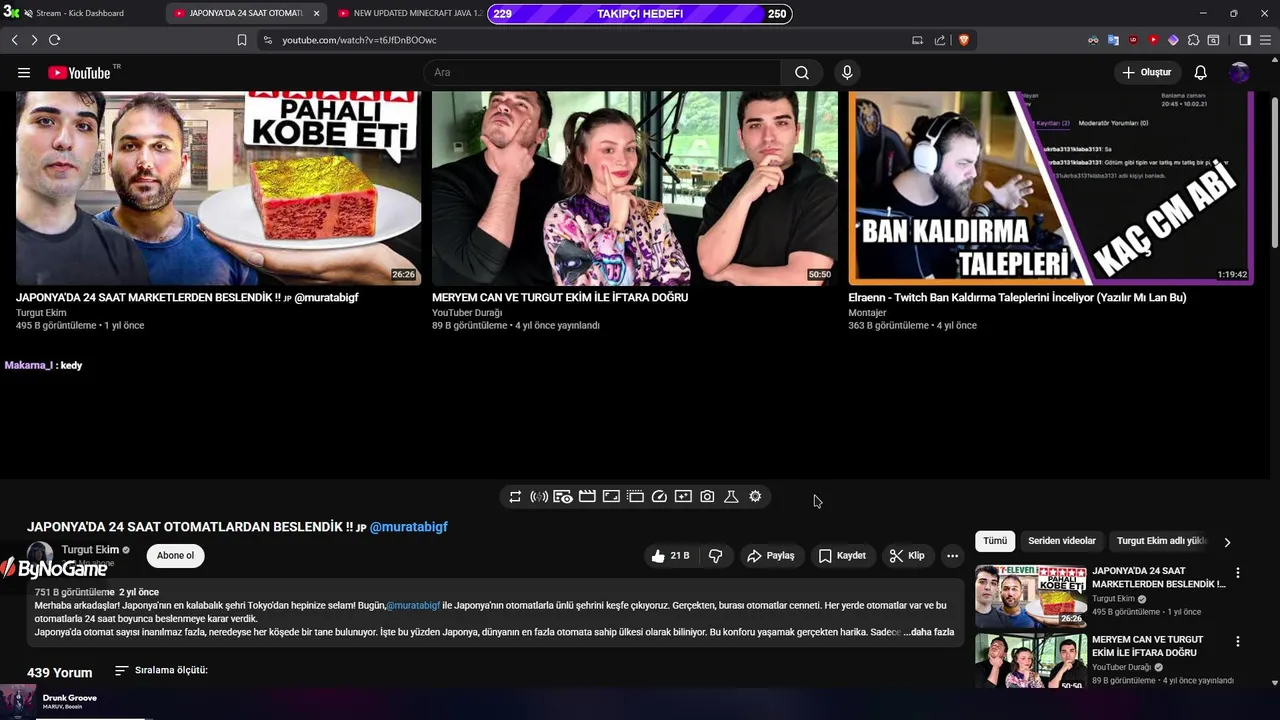Open options menu for MERYEM CAN sidebar video
The height and width of the screenshot is (720, 1280).
point(1238,641)
